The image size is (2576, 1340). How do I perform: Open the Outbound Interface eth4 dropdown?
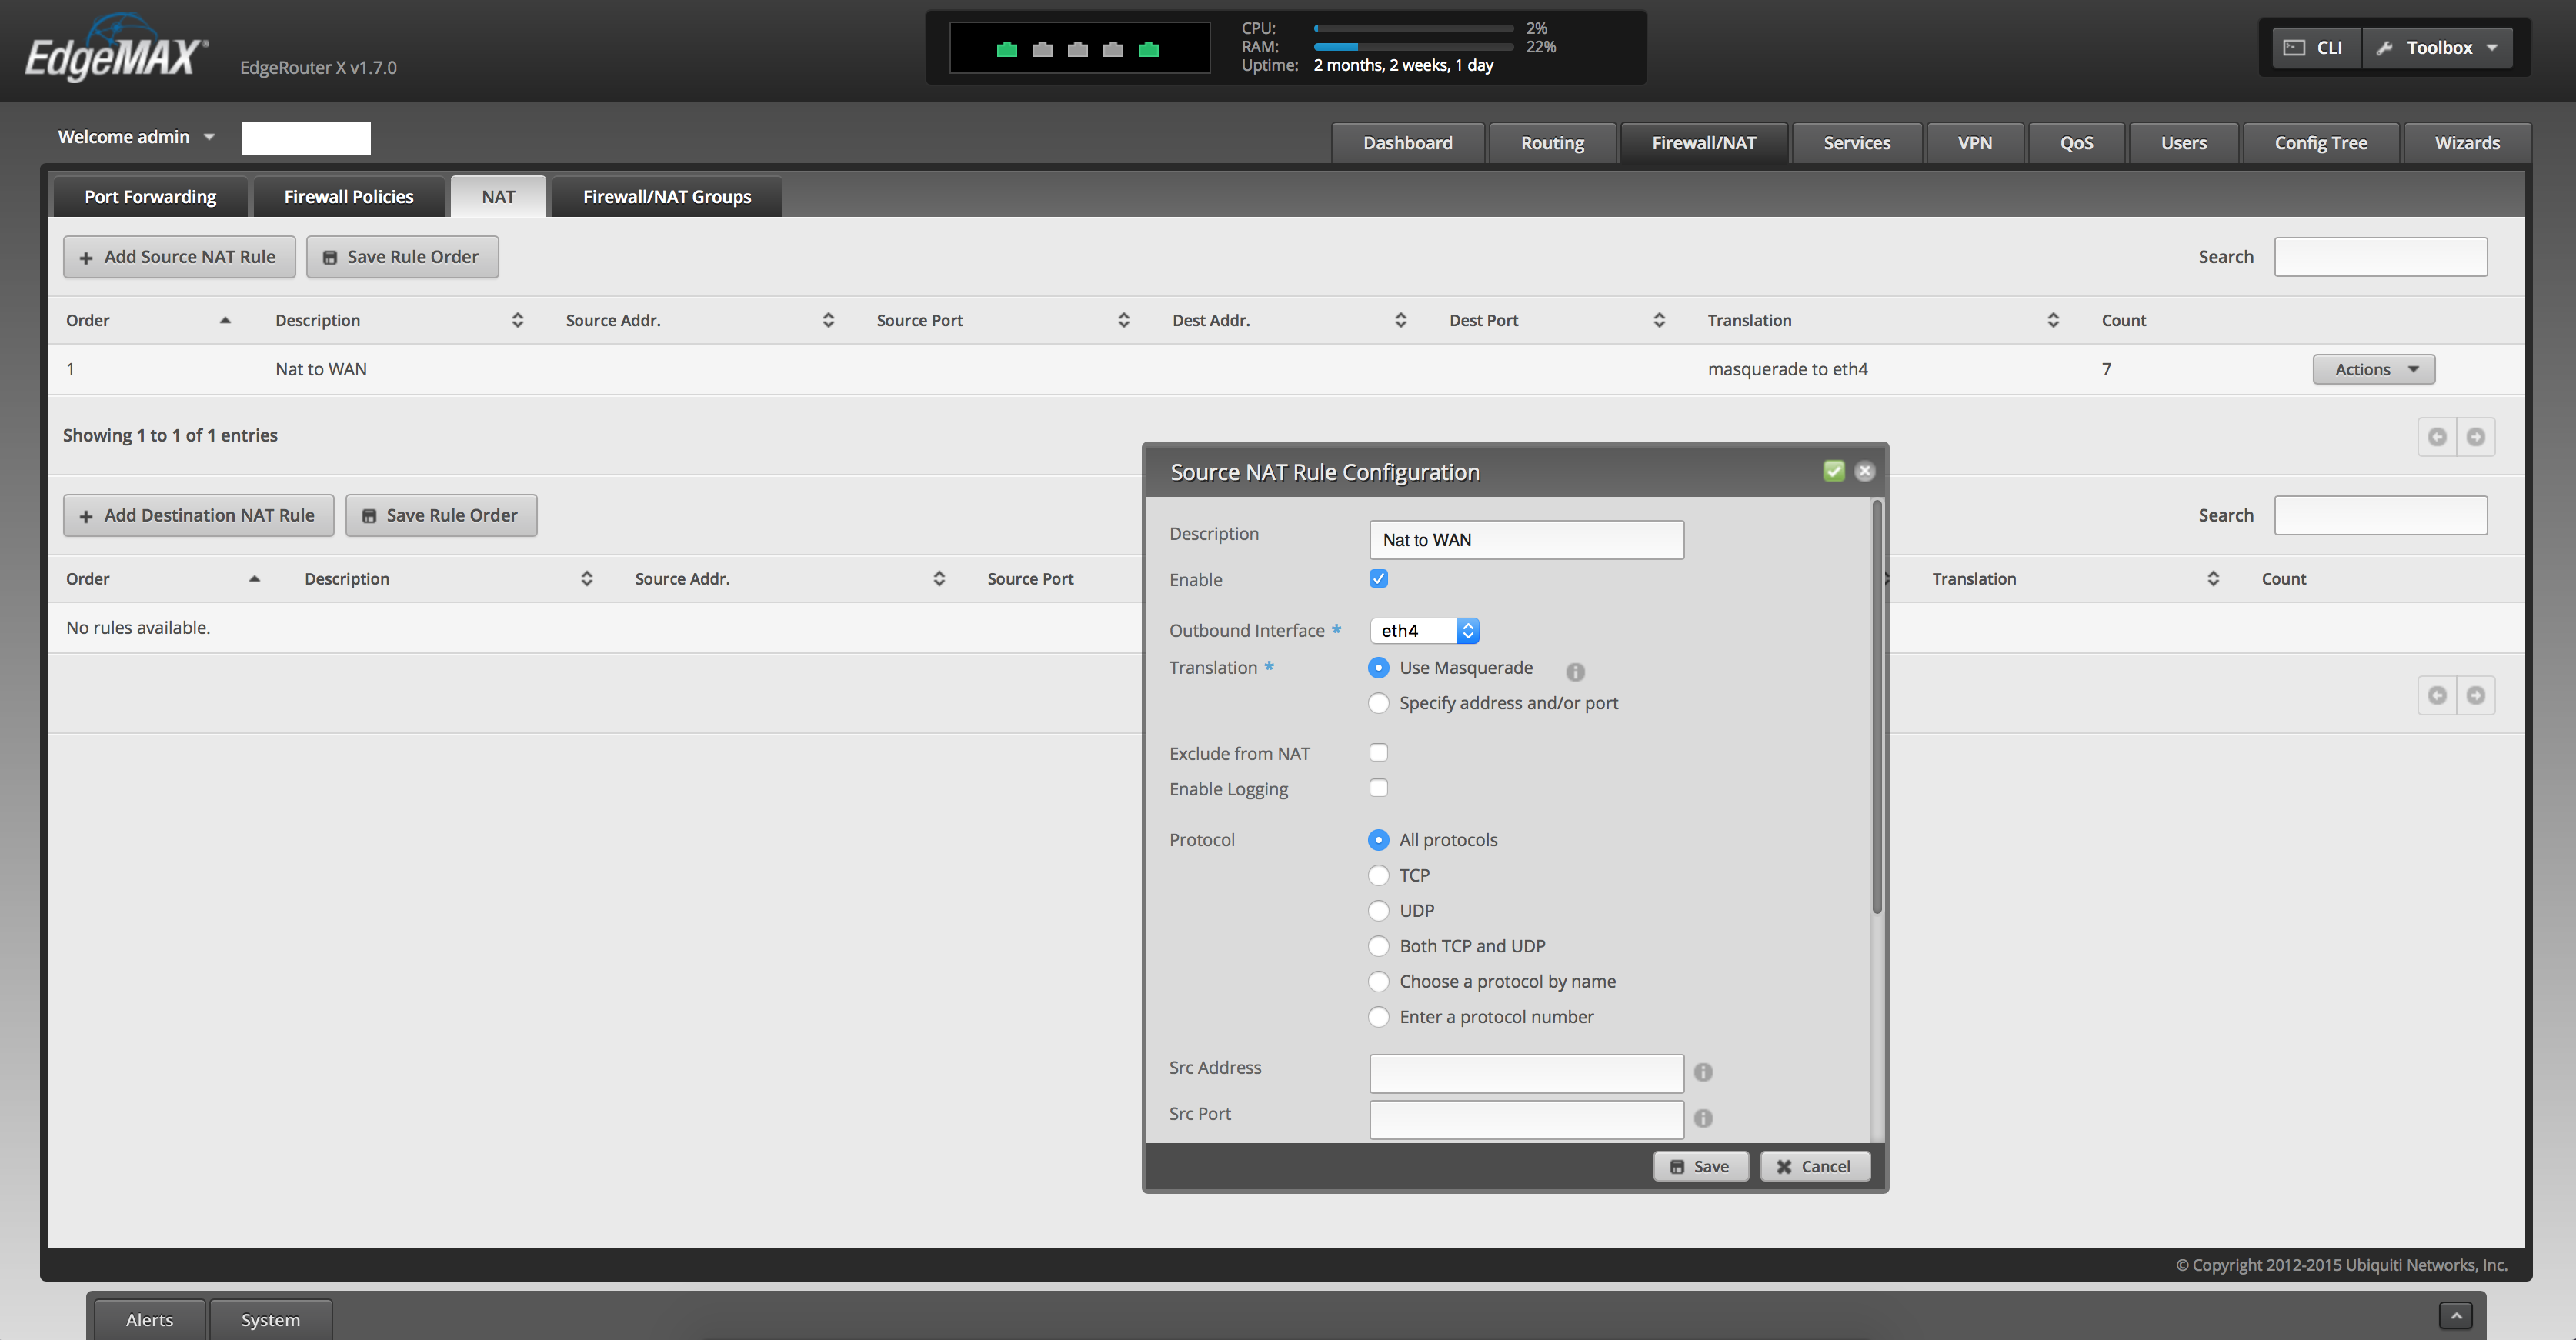(1424, 631)
